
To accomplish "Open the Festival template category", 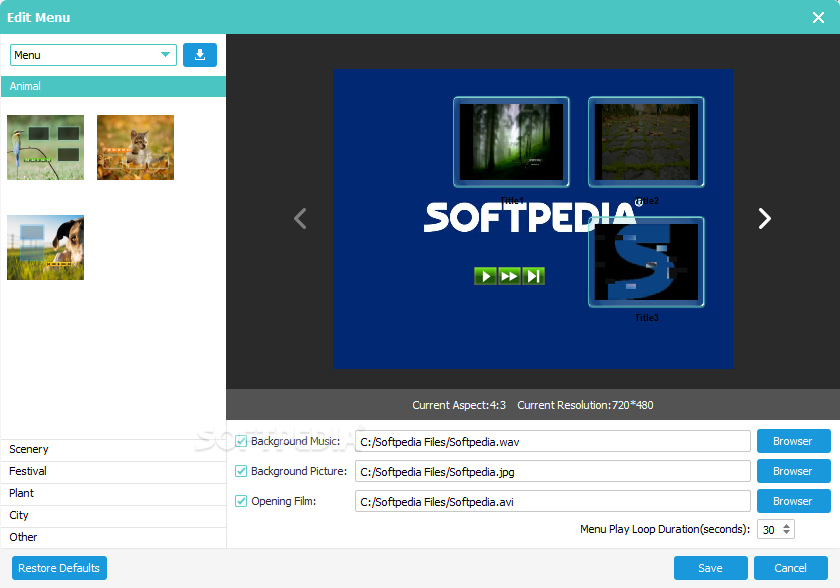I will [113, 471].
